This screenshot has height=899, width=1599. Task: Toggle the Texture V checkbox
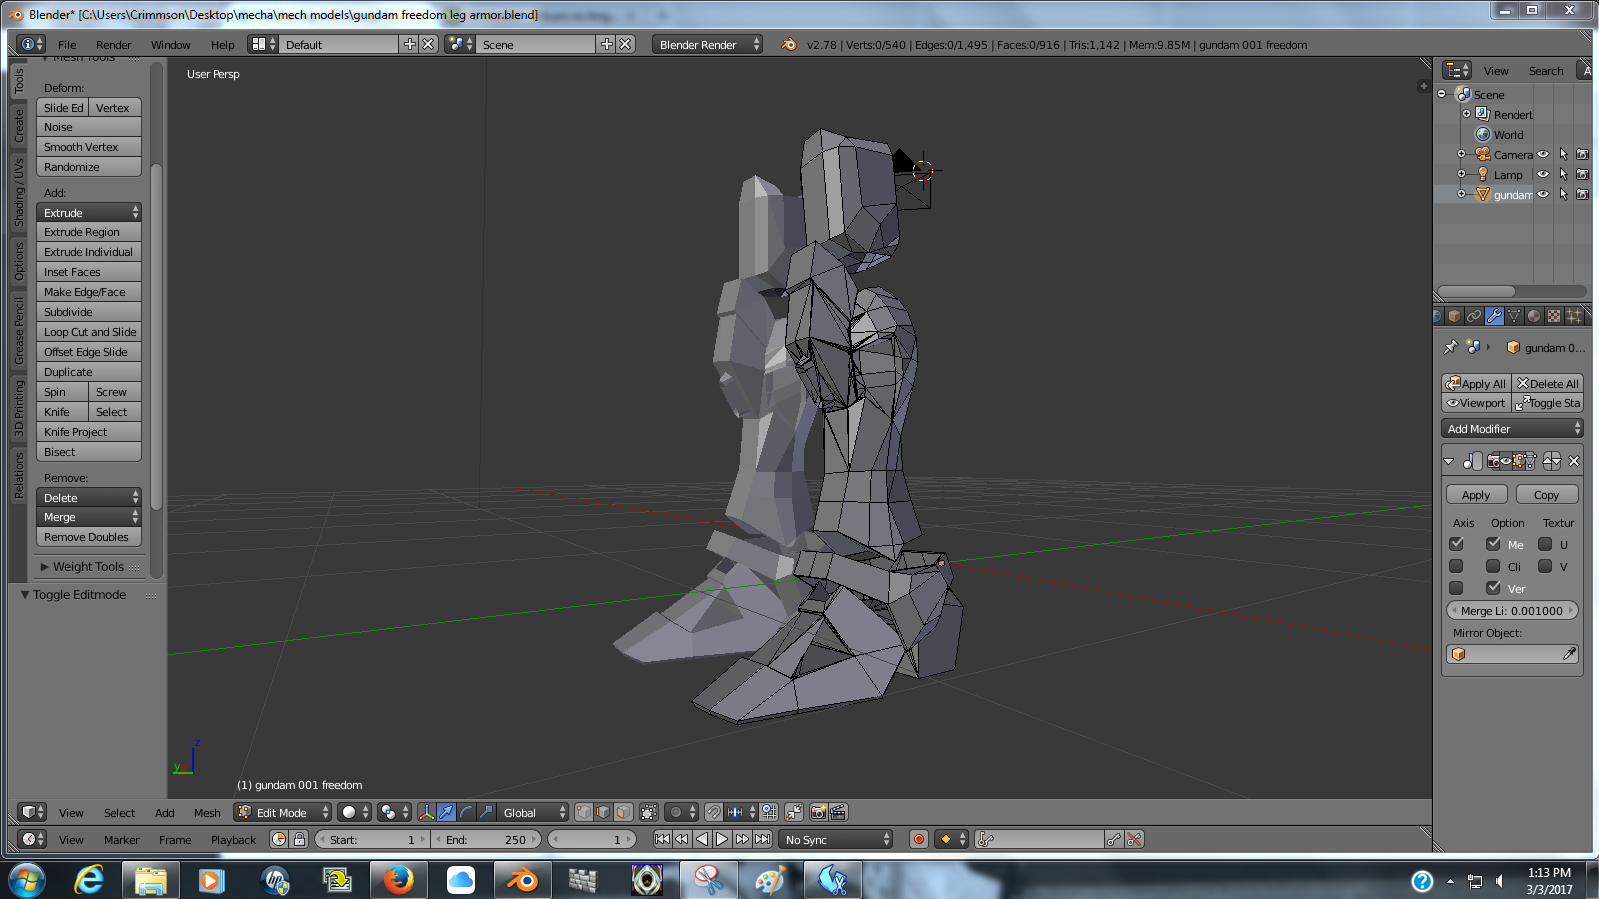1545,566
